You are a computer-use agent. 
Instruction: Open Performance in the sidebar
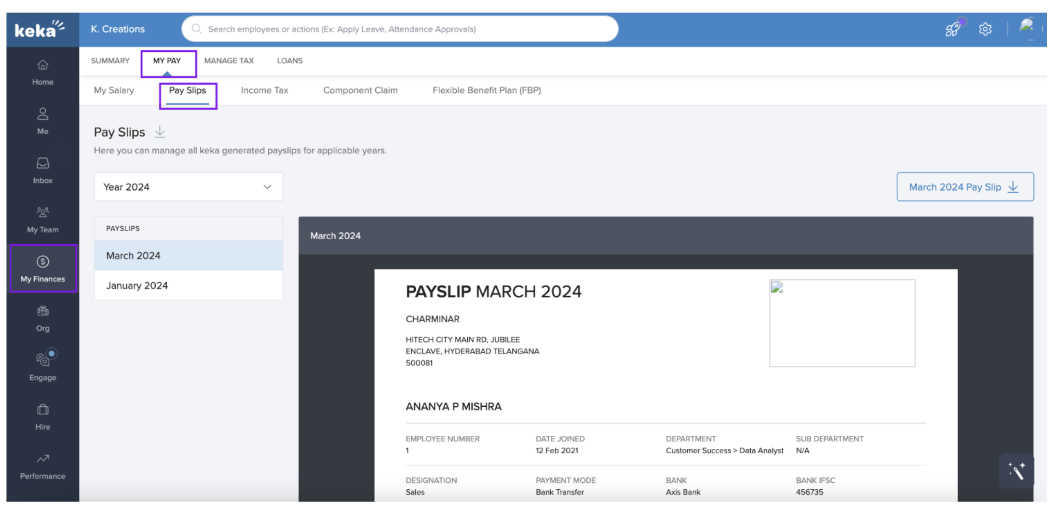43,465
